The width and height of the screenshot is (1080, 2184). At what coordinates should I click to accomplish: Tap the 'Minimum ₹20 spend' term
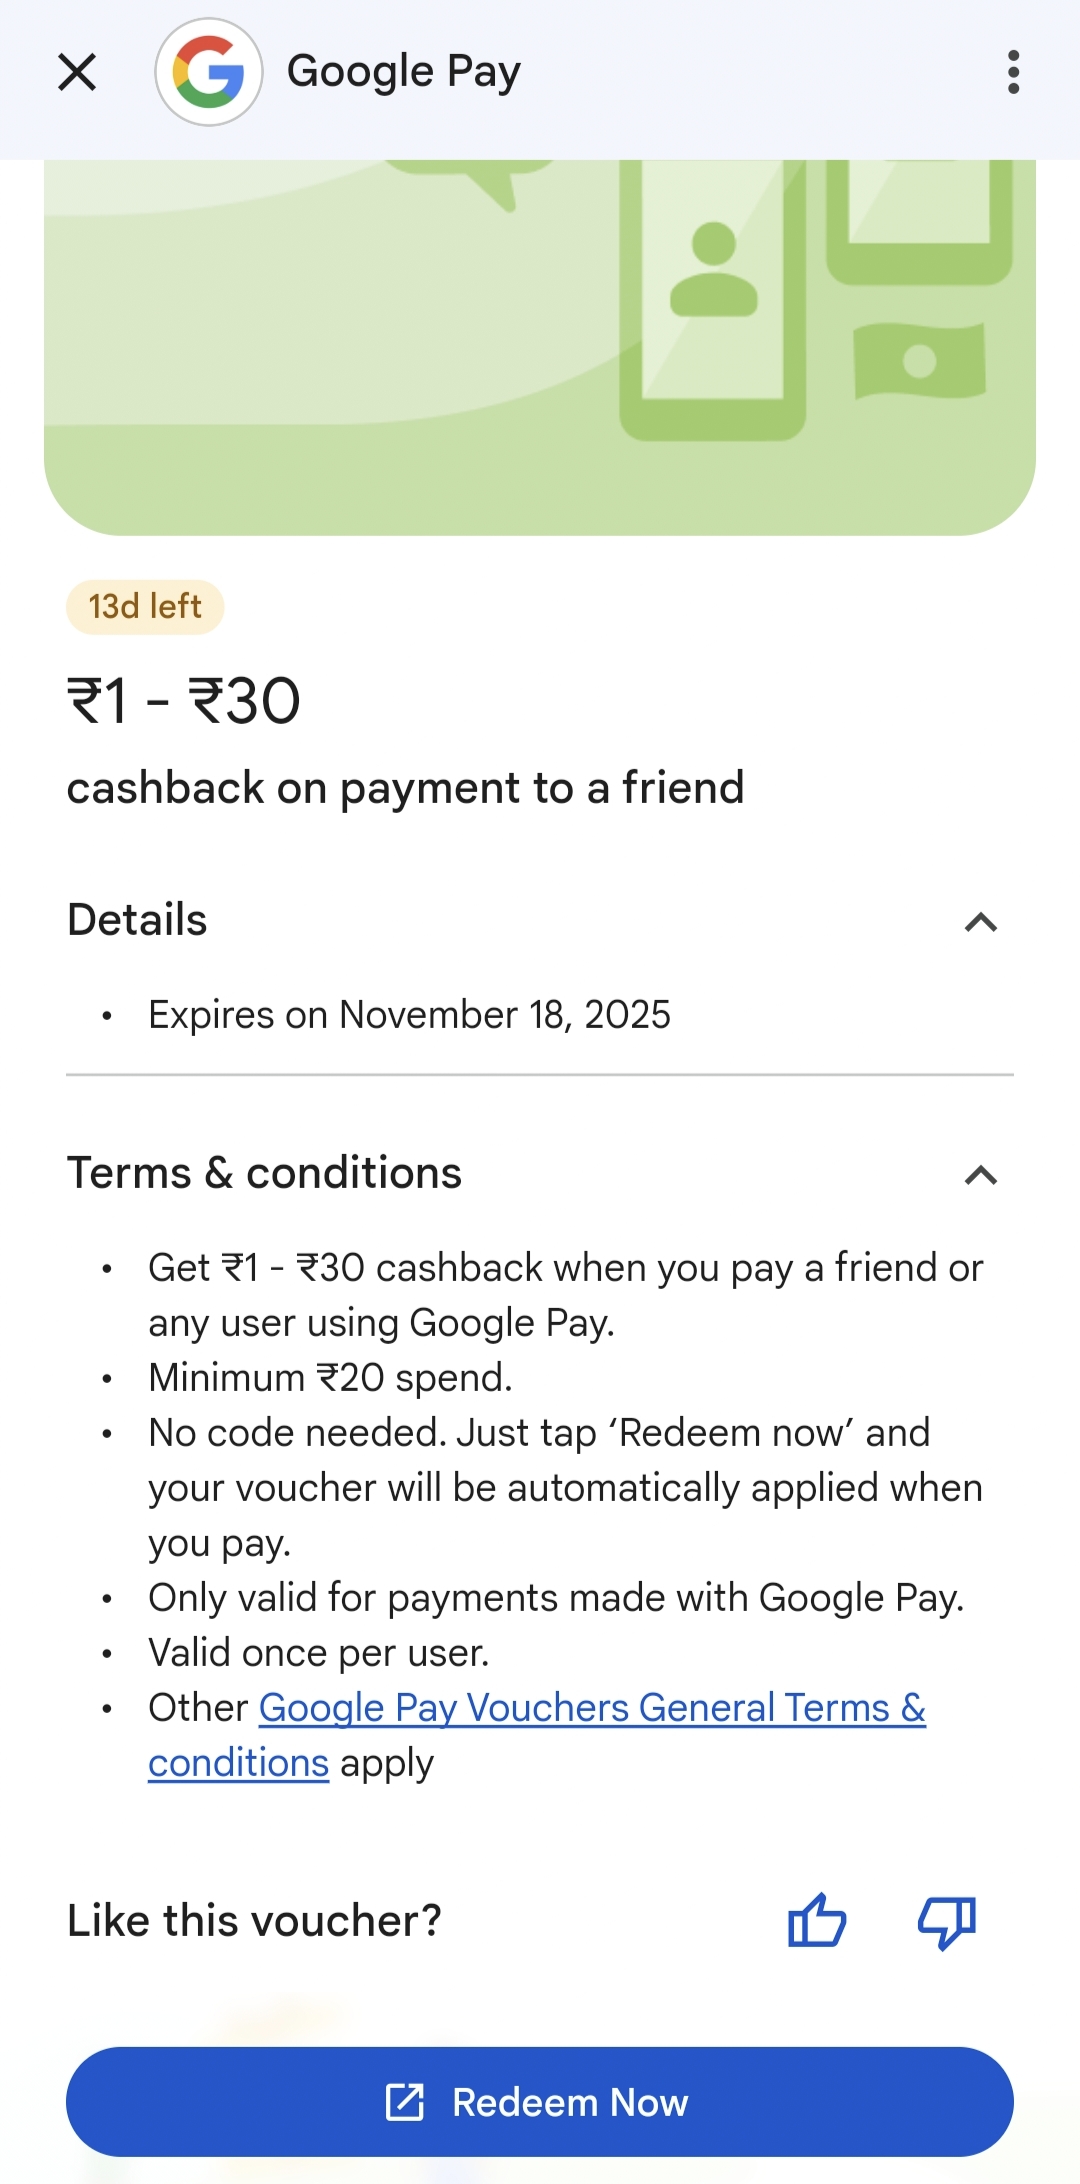coord(330,1378)
